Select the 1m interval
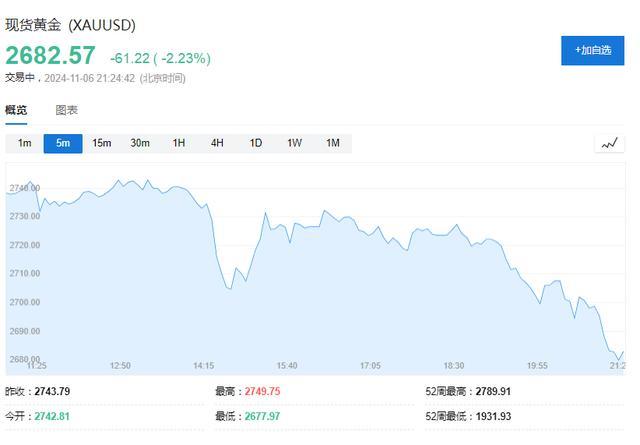Screen dimensions: 640x445 (x=24, y=143)
